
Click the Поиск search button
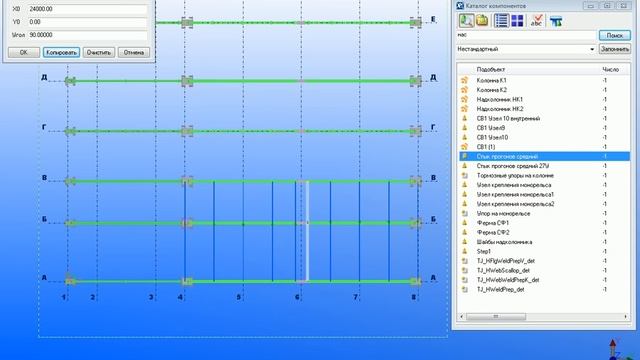click(615, 36)
